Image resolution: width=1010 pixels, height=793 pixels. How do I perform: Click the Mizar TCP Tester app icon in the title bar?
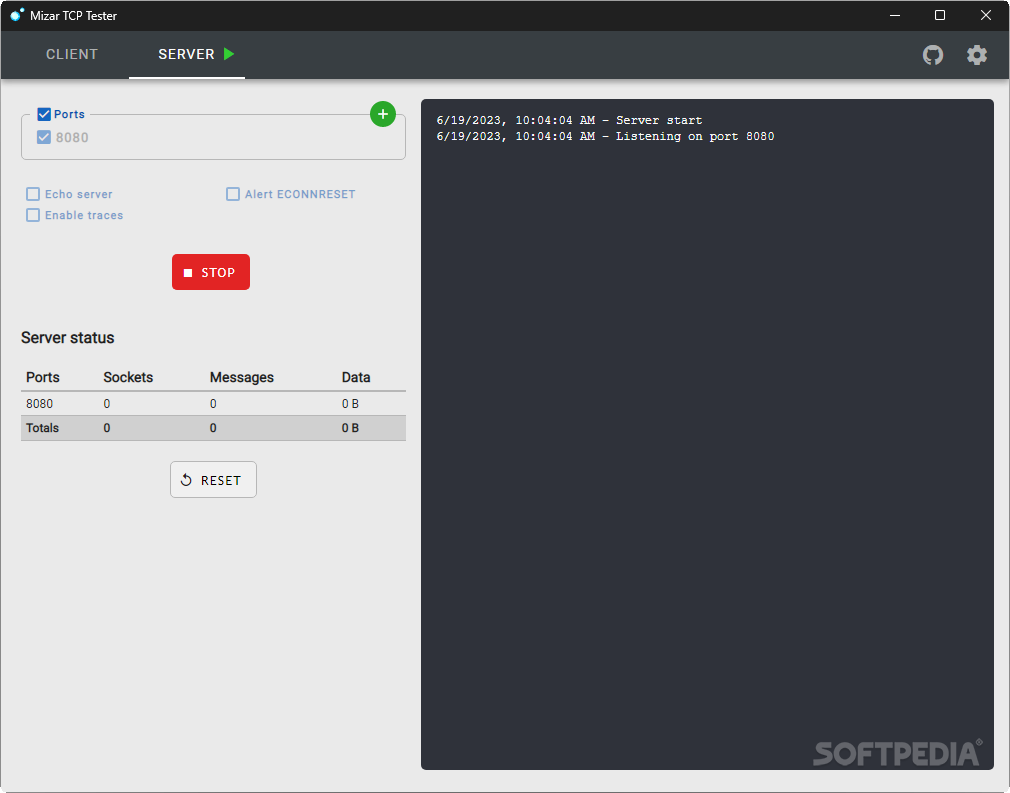coord(17,14)
